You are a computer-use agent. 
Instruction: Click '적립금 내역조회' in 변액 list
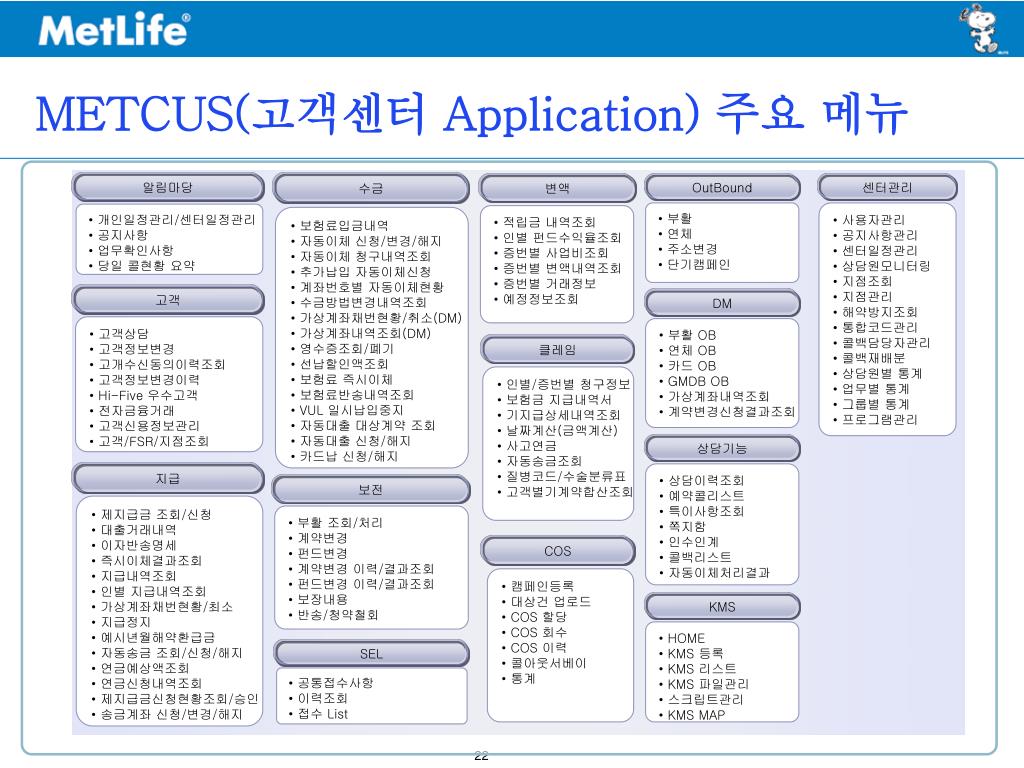click(549, 222)
